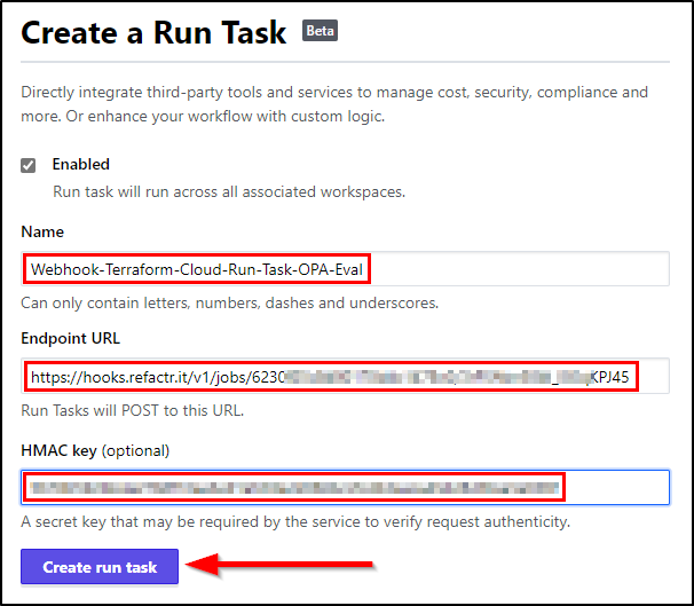Click the HMAC key (optional) label
694x606 pixels.
click(95, 450)
